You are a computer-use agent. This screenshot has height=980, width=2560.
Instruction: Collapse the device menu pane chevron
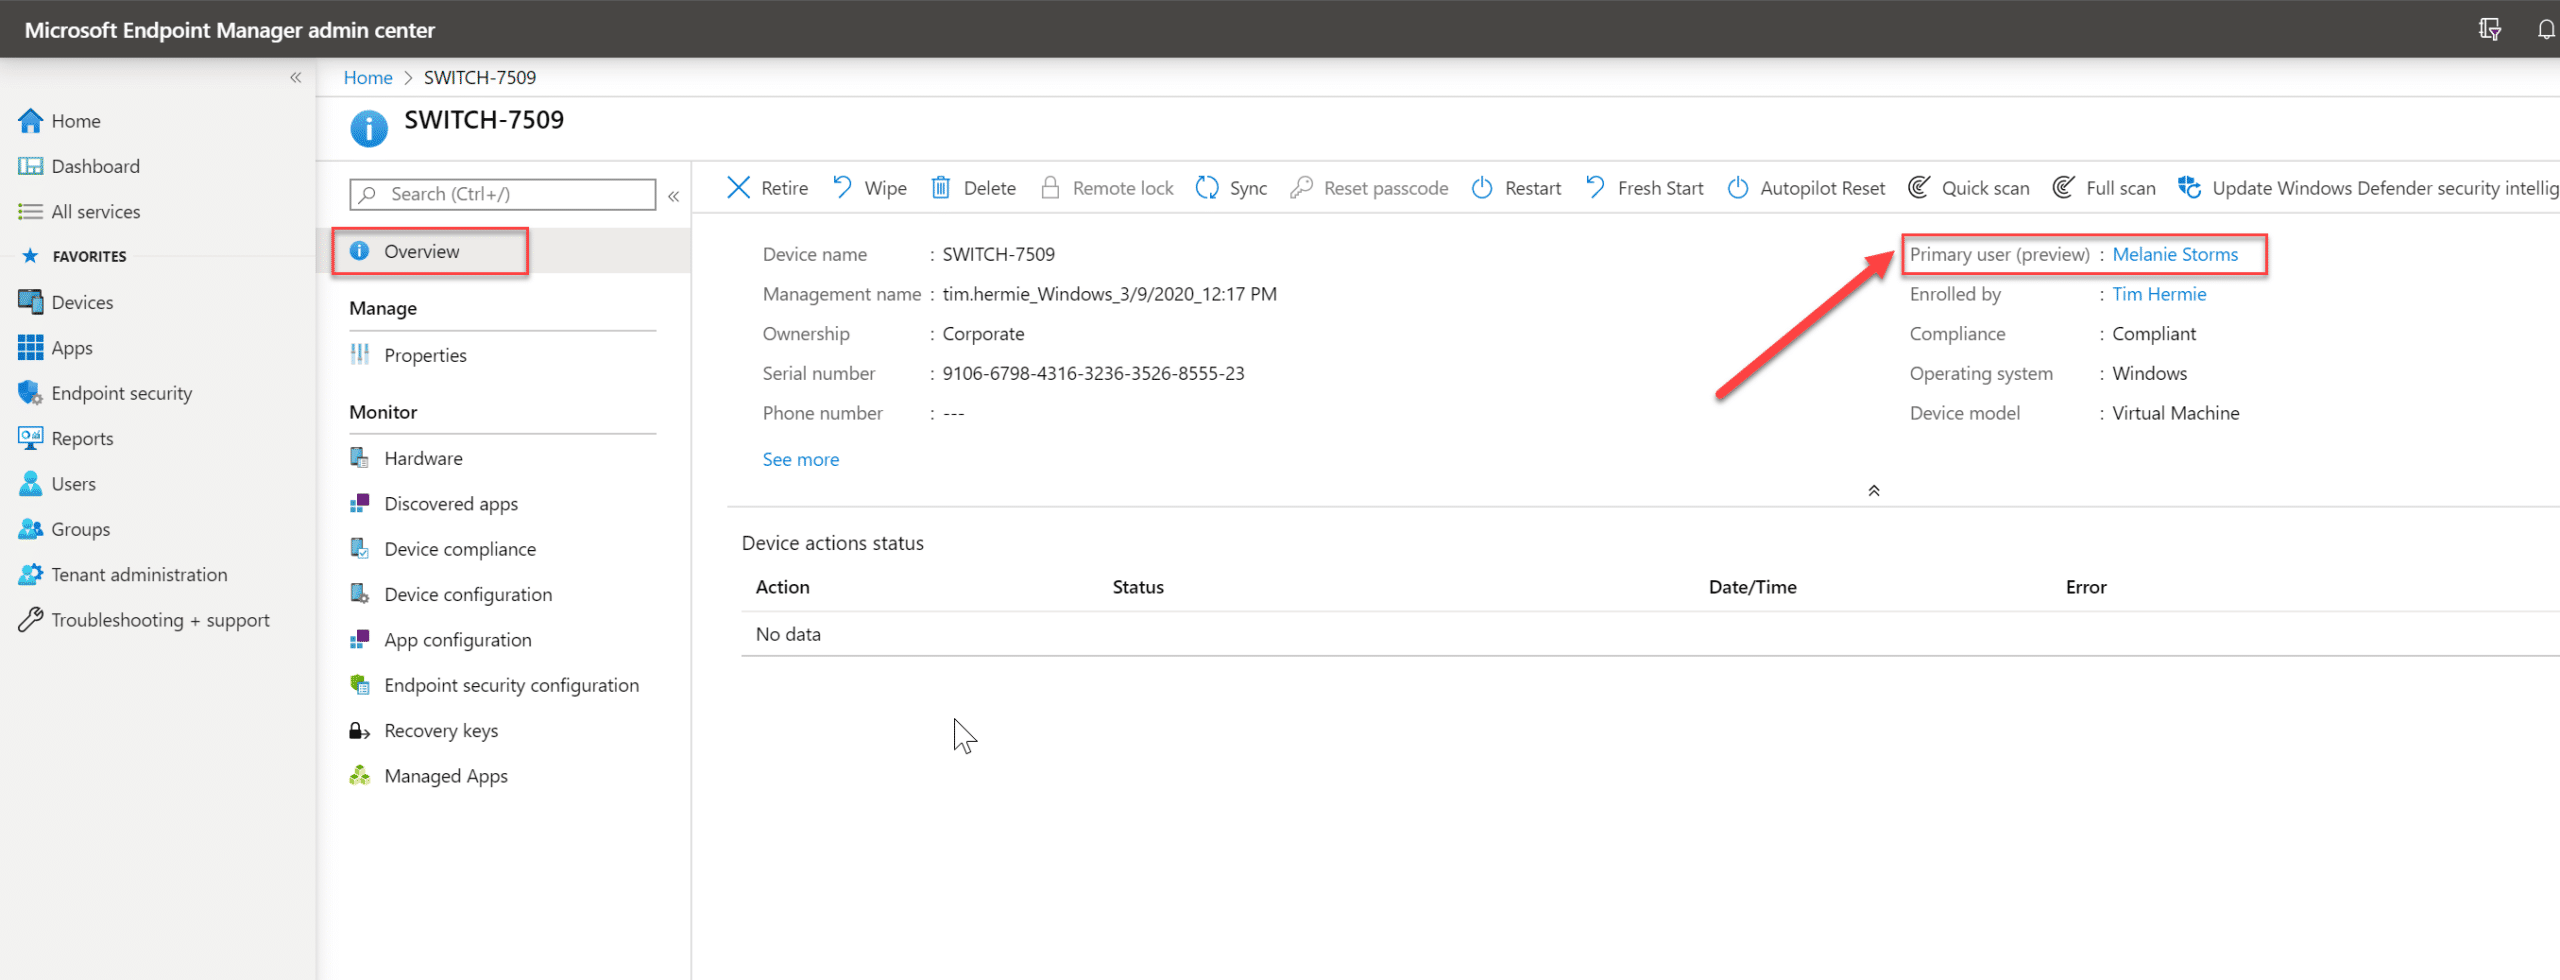pos(674,196)
